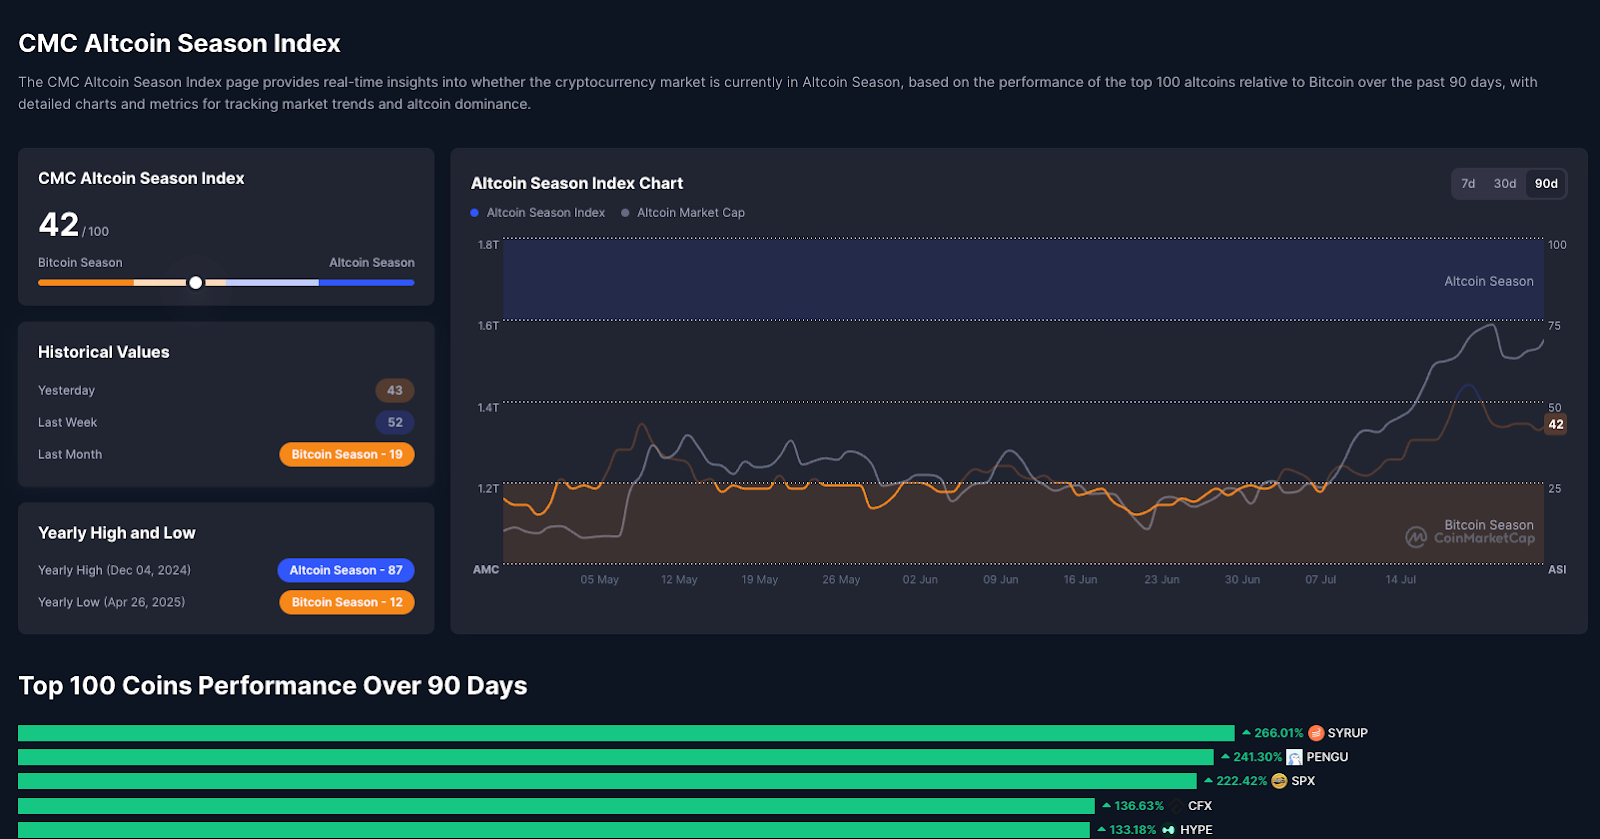
Task: Click the CMC Altcoin Season Index page title
Action: point(180,43)
